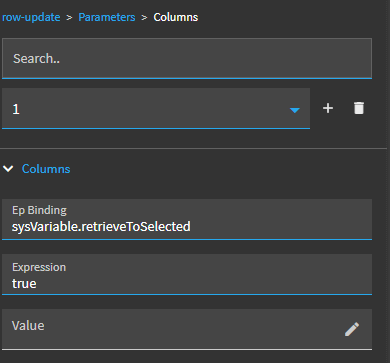Collapse the Columns section chevron
This screenshot has width=390, height=363.
pyautogui.click(x=8, y=169)
